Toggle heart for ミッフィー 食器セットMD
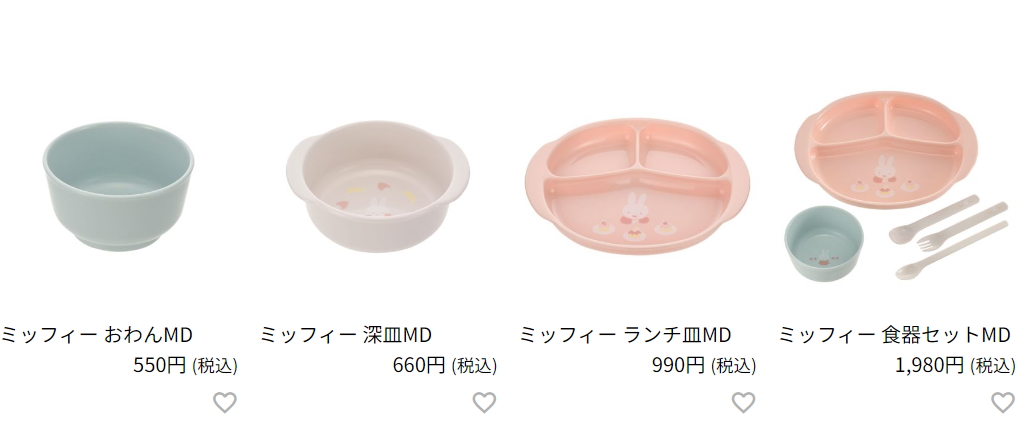Screen dimensions: 1029x426 [1003, 402]
